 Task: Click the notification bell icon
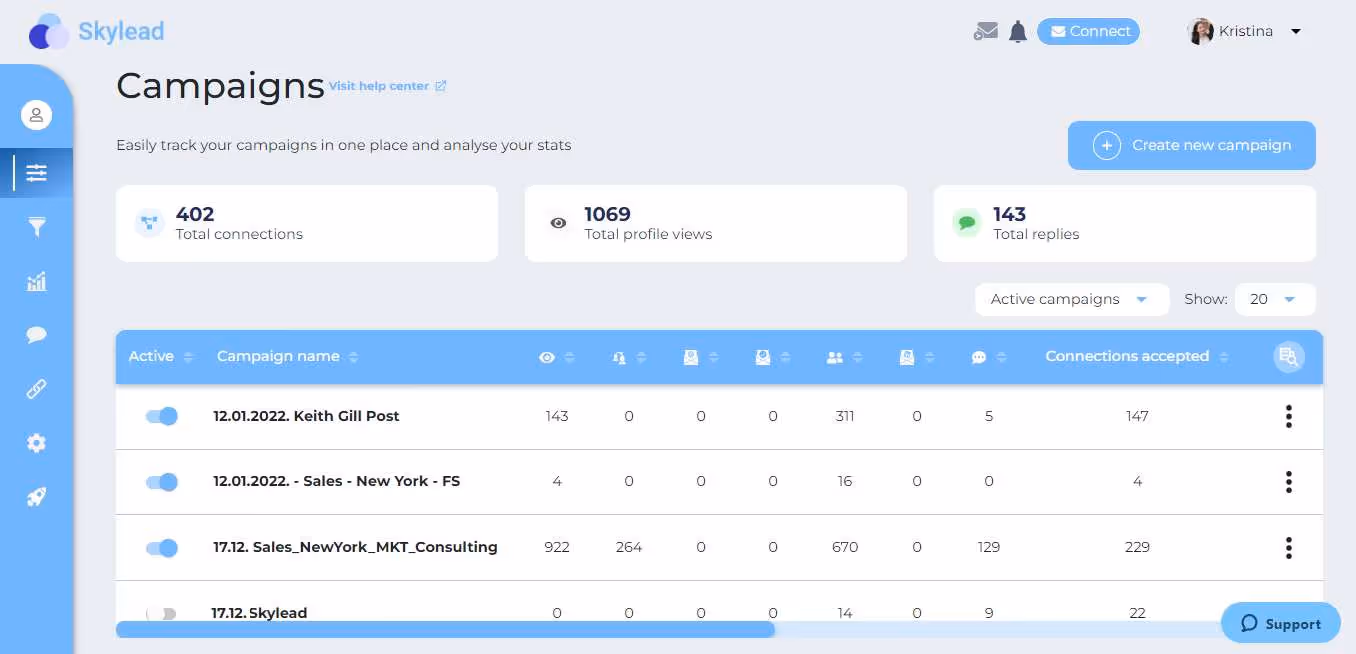(x=1017, y=31)
